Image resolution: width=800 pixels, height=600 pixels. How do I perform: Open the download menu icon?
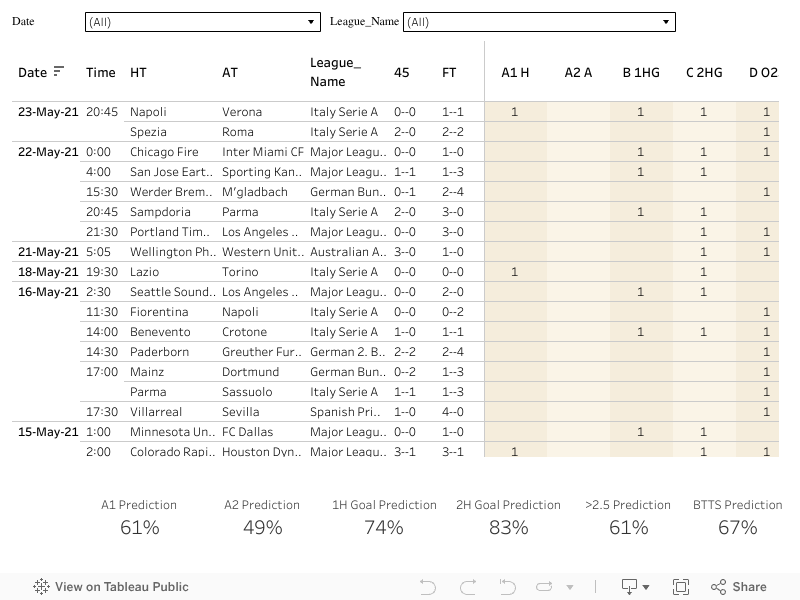coord(630,587)
